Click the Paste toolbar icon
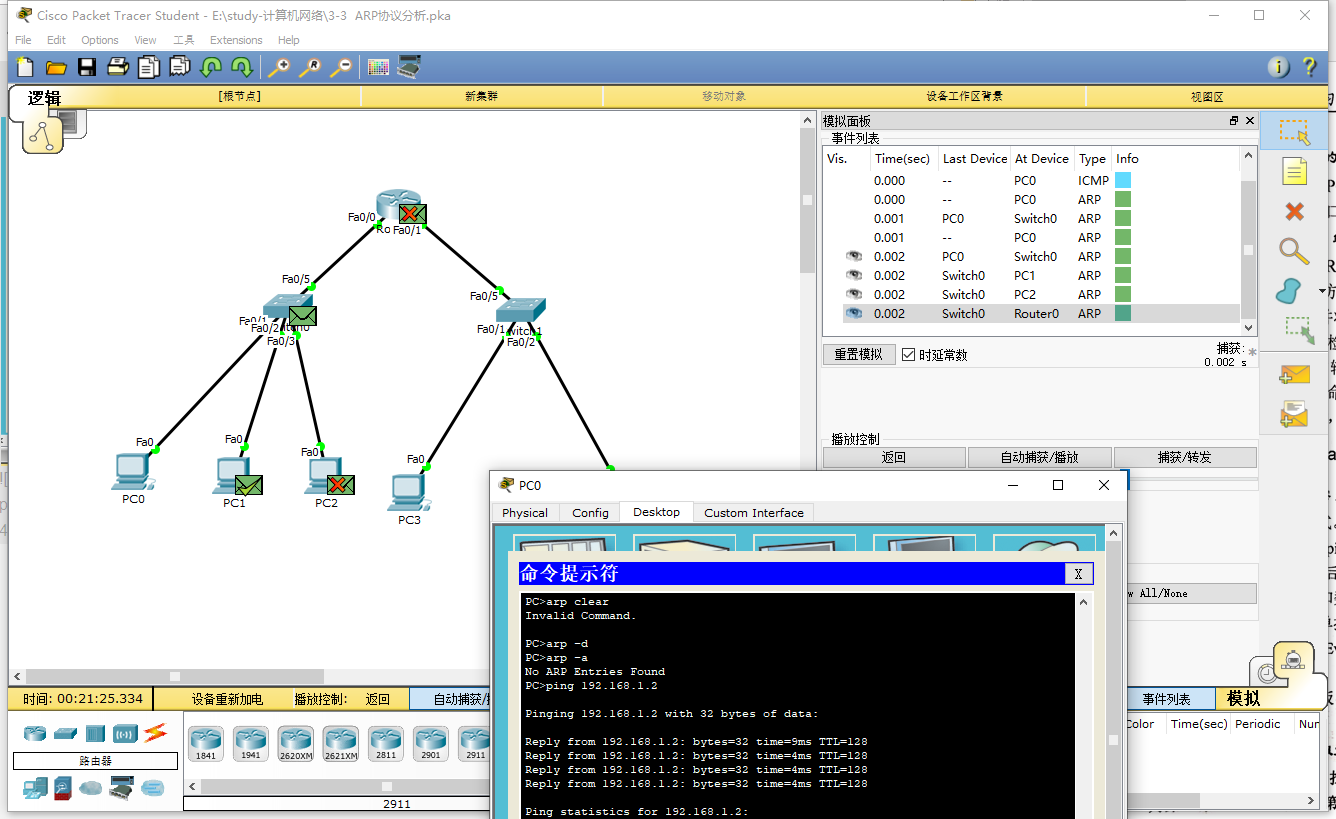This screenshot has height=819, width=1336. tap(180, 67)
